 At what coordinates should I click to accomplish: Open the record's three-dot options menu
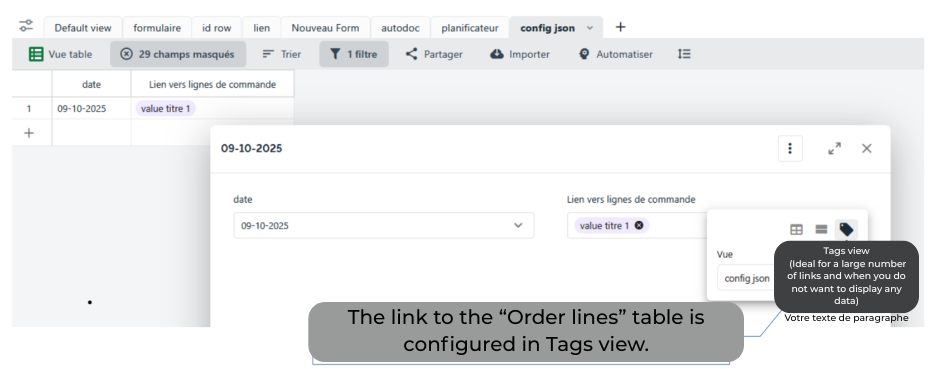(x=790, y=148)
